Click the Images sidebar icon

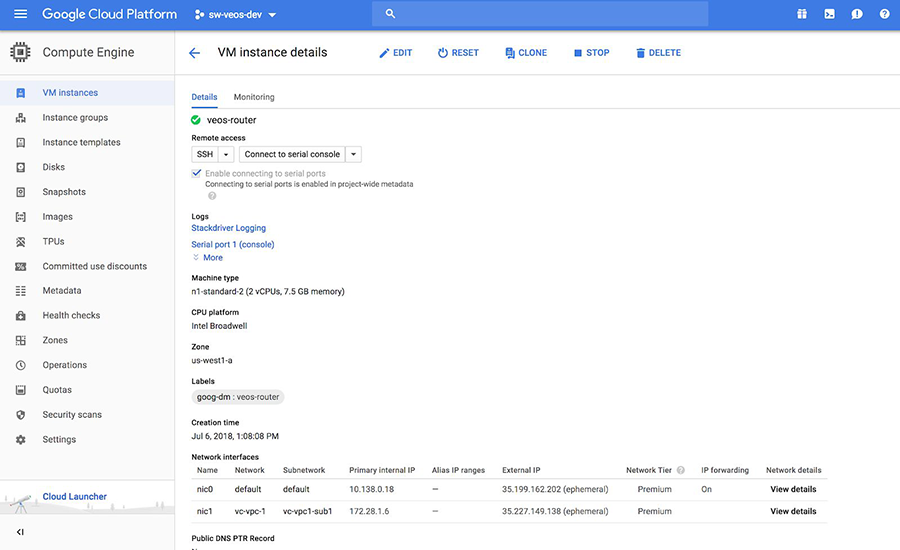point(21,217)
